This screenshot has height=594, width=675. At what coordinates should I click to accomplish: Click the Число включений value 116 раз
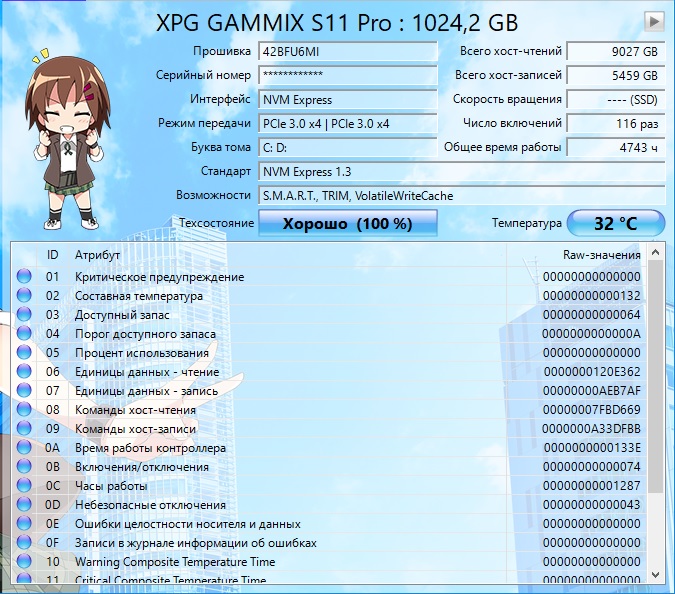(x=616, y=124)
